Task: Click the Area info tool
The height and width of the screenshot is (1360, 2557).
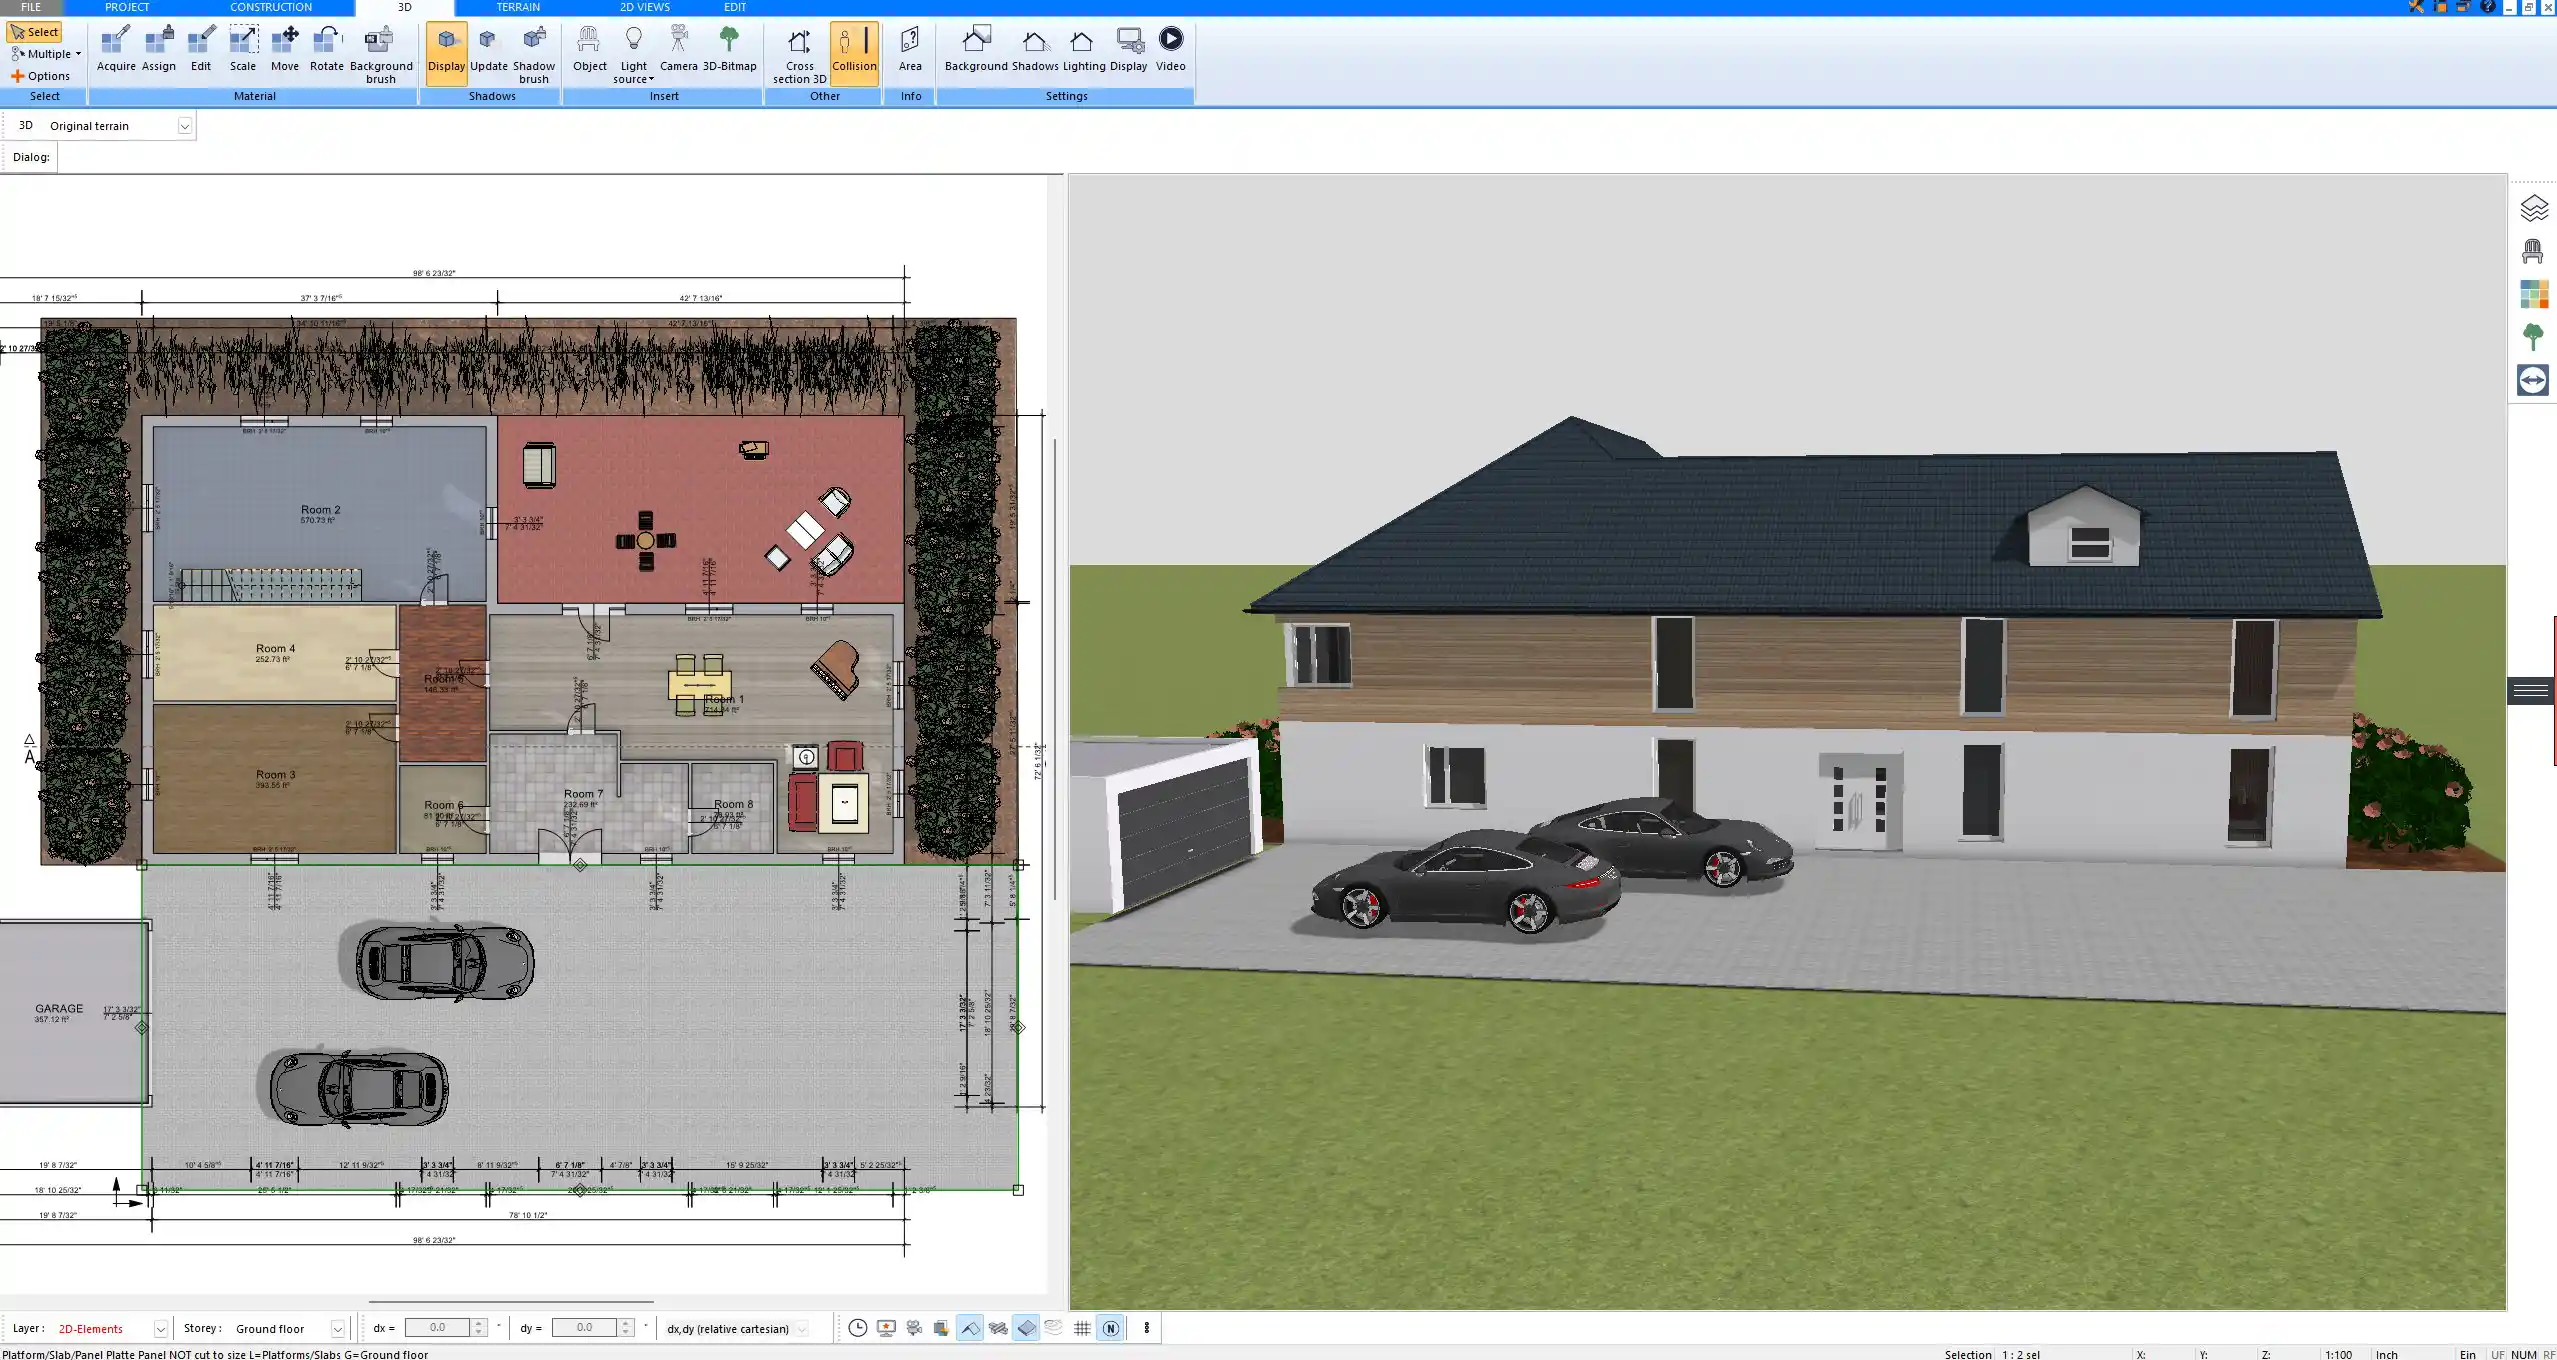Action: click(910, 50)
